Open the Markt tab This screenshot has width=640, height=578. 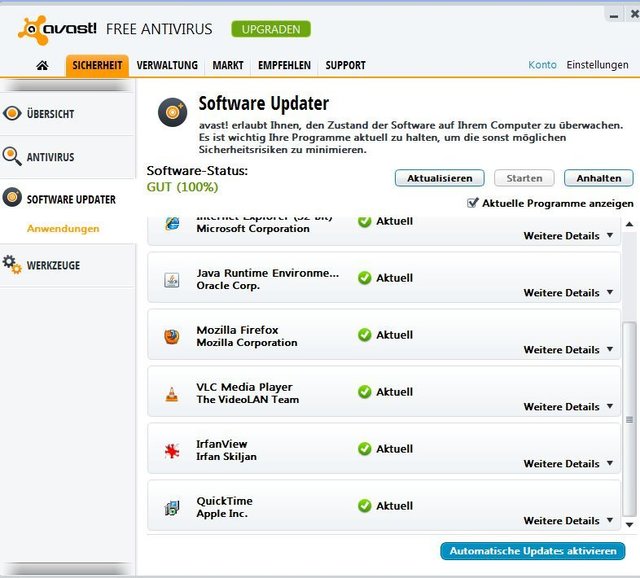[x=228, y=65]
